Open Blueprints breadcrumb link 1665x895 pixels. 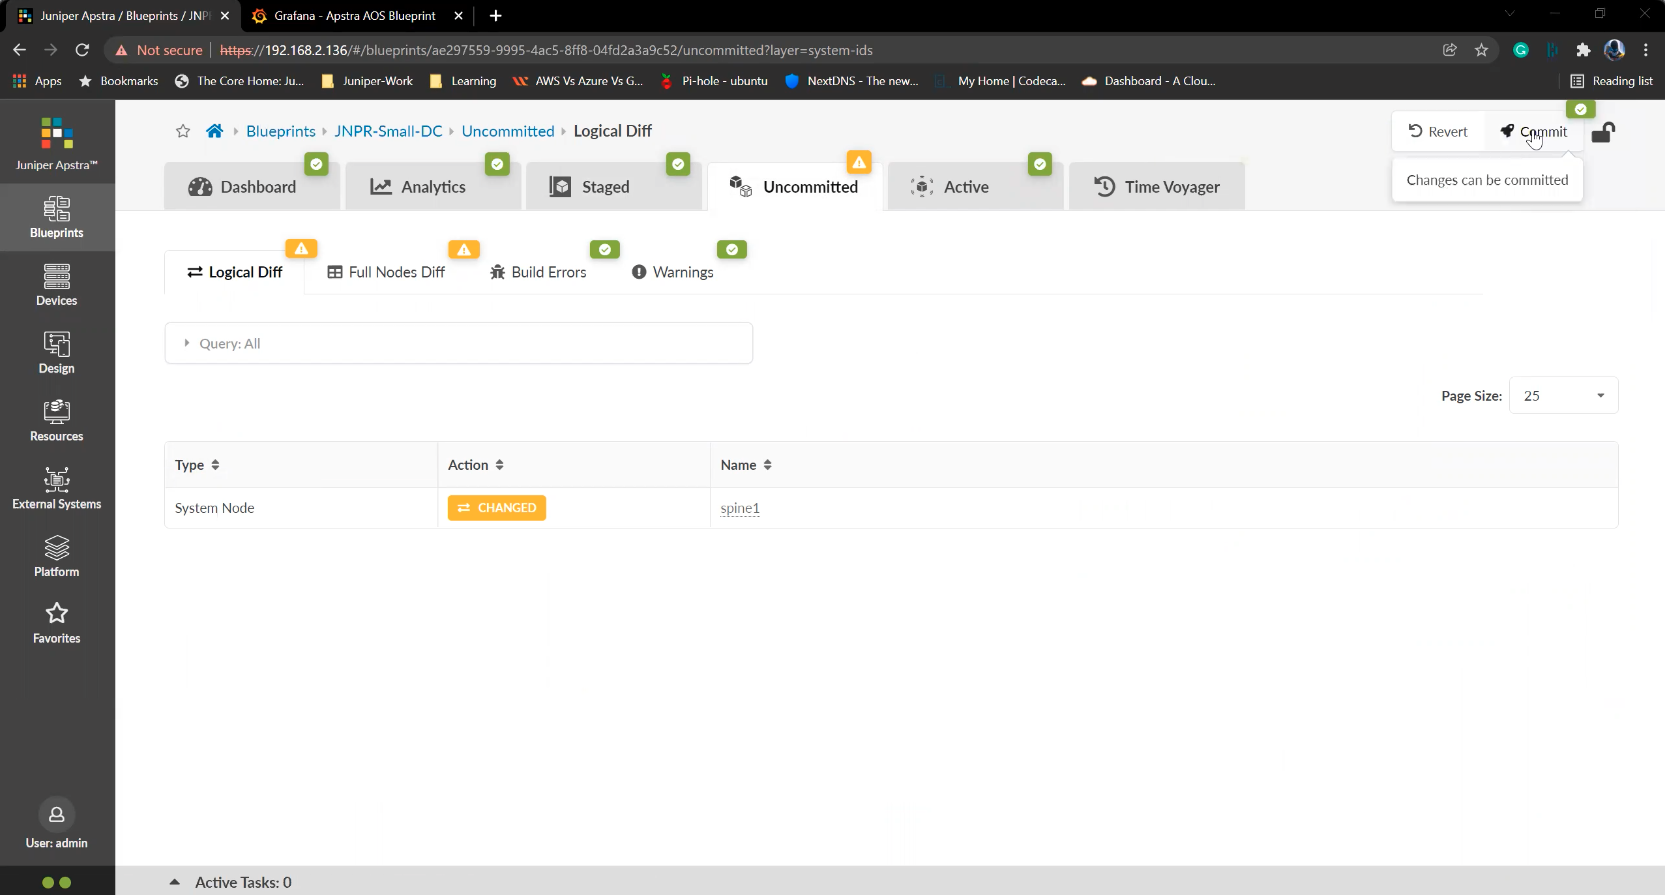pyautogui.click(x=281, y=131)
